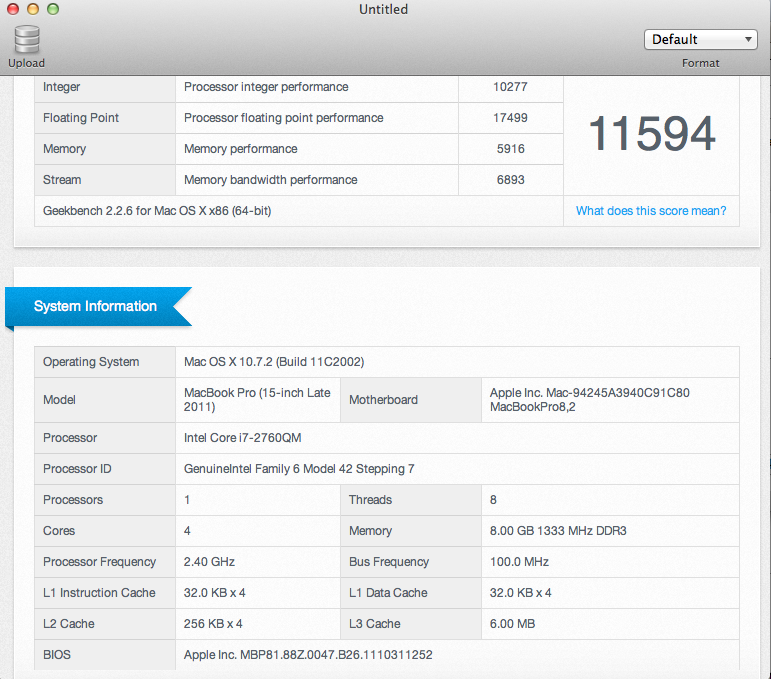Click the Geekbench 2.2.6 version text
The image size is (771, 679).
(157, 211)
